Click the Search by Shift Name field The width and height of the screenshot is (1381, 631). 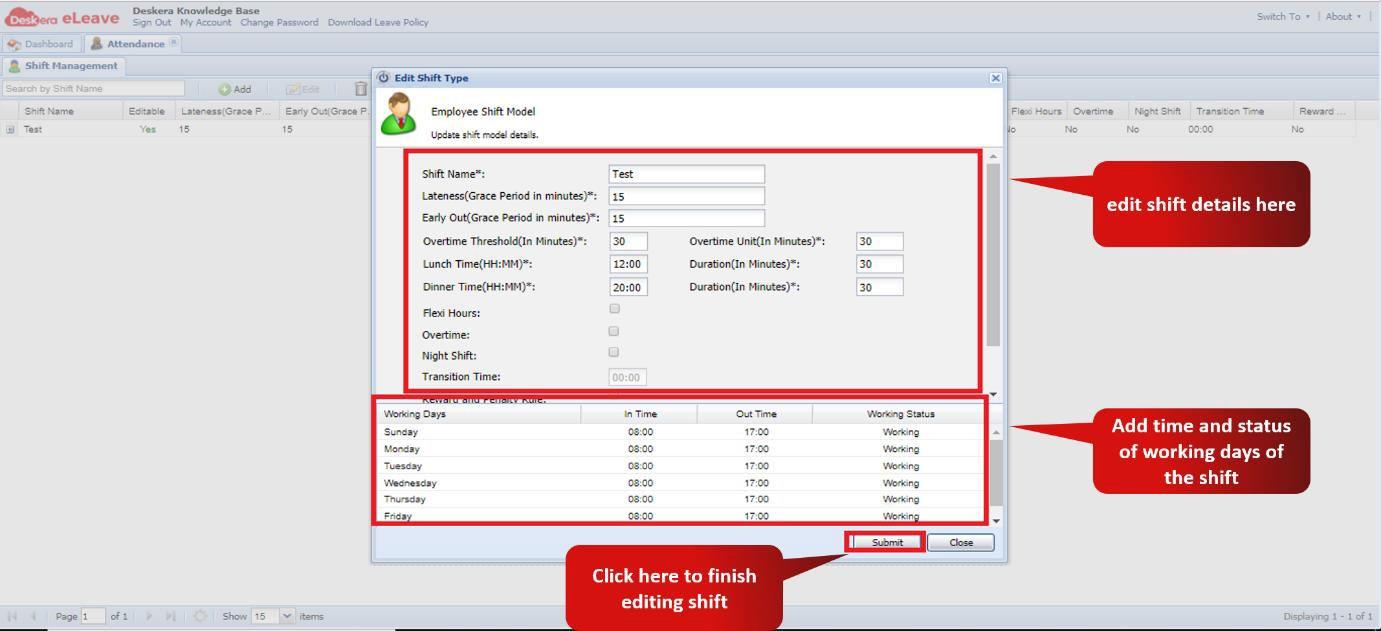pyautogui.click(x=95, y=88)
